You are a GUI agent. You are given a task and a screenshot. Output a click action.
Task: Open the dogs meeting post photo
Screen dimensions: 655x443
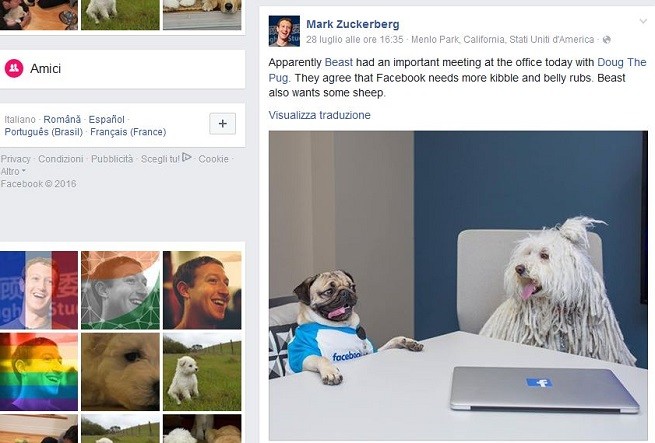(x=458, y=285)
